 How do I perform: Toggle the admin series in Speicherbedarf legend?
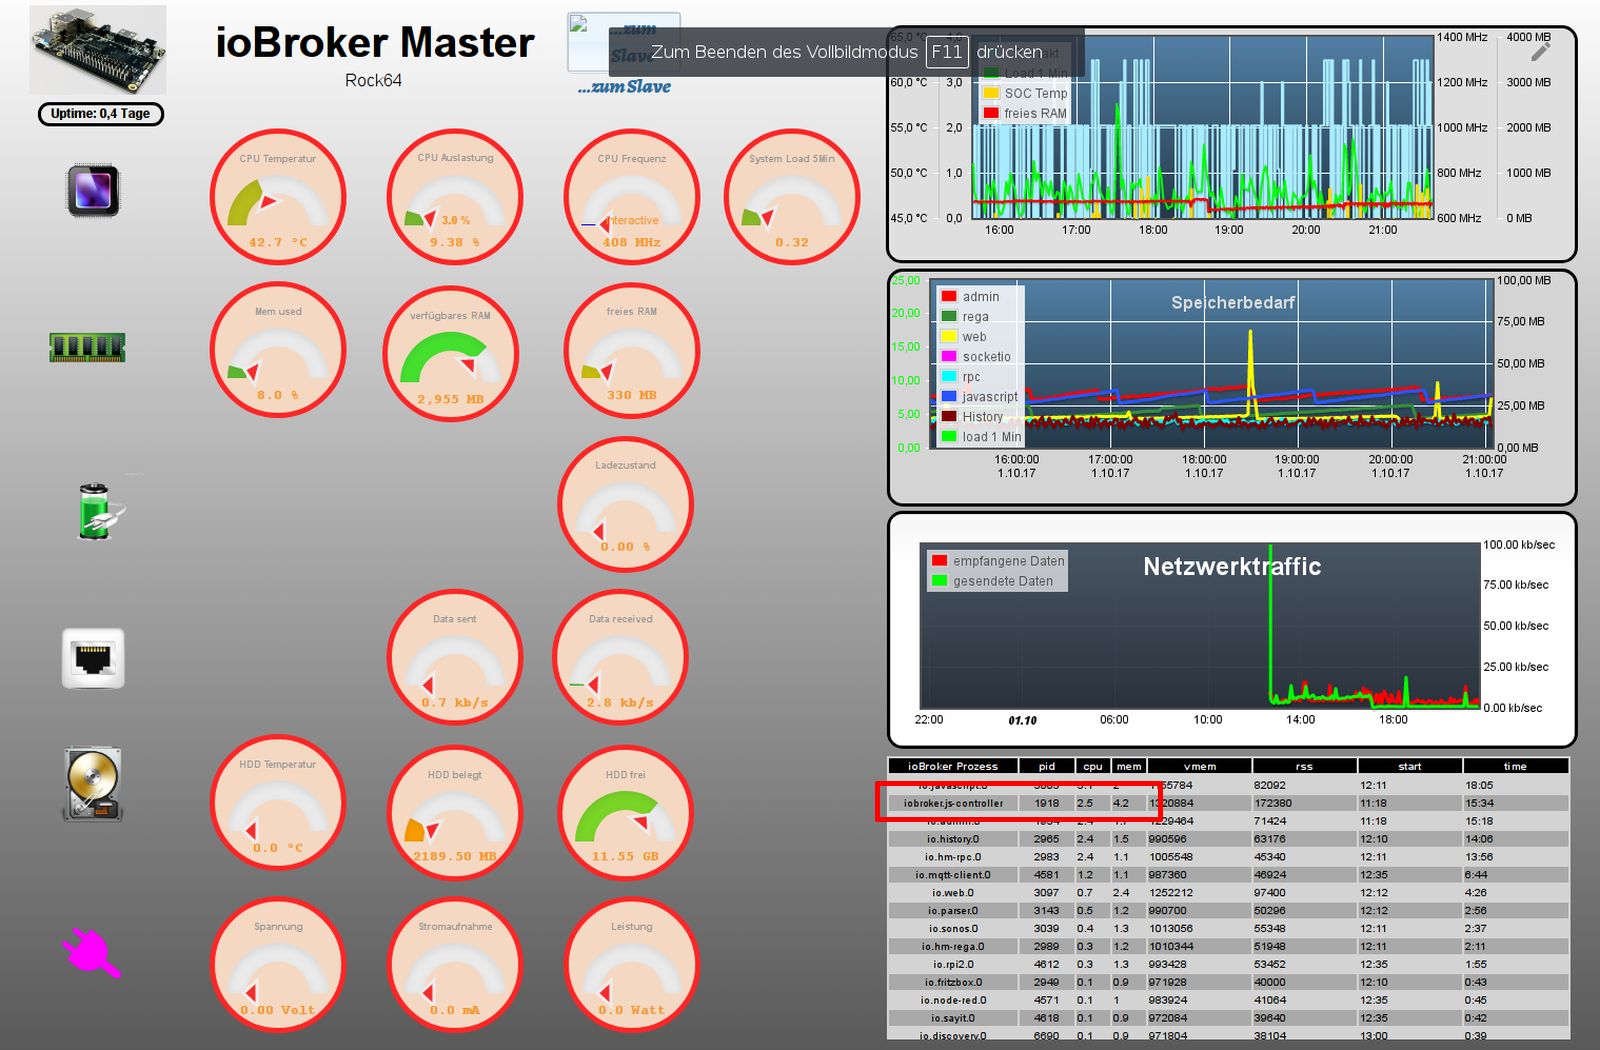click(970, 297)
